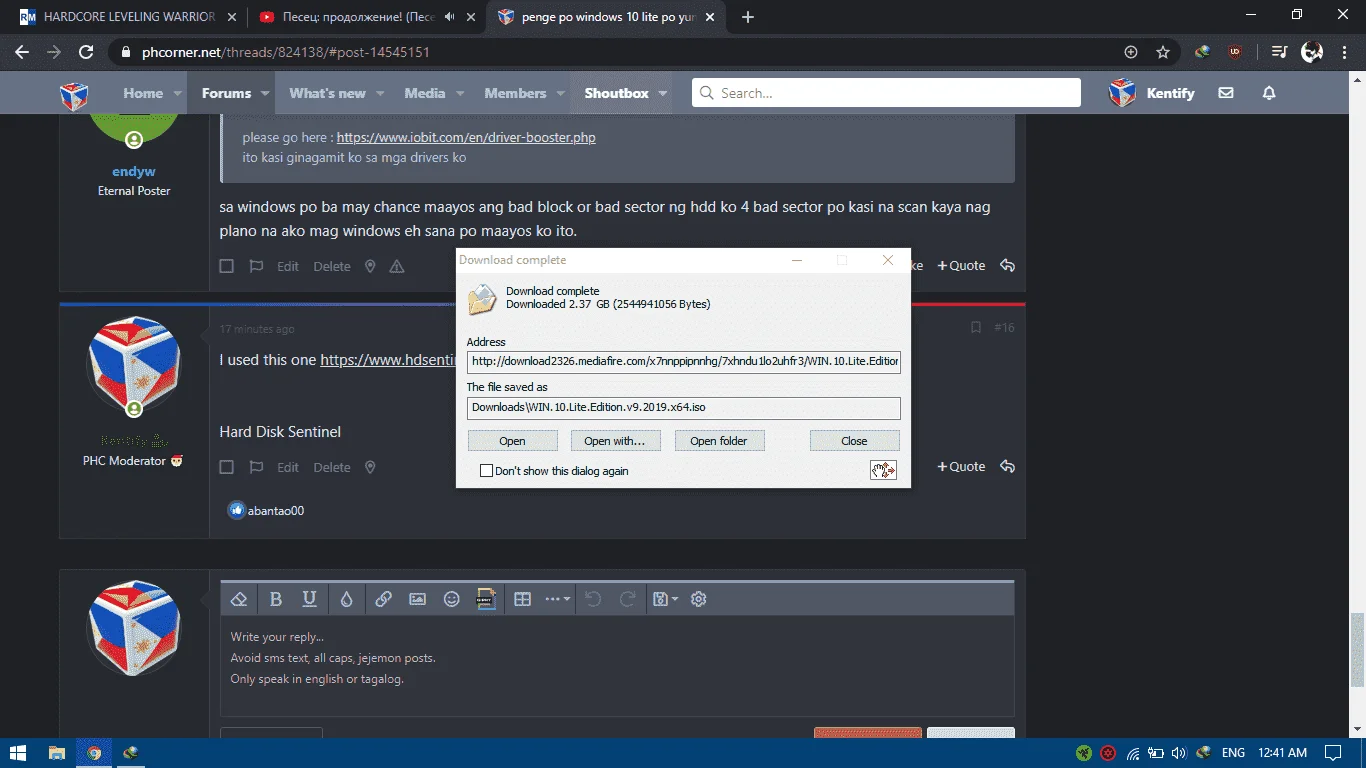Image resolution: width=1366 pixels, height=768 pixels.
Task: Click the location pin icon on Kentify's post
Action: (x=370, y=467)
